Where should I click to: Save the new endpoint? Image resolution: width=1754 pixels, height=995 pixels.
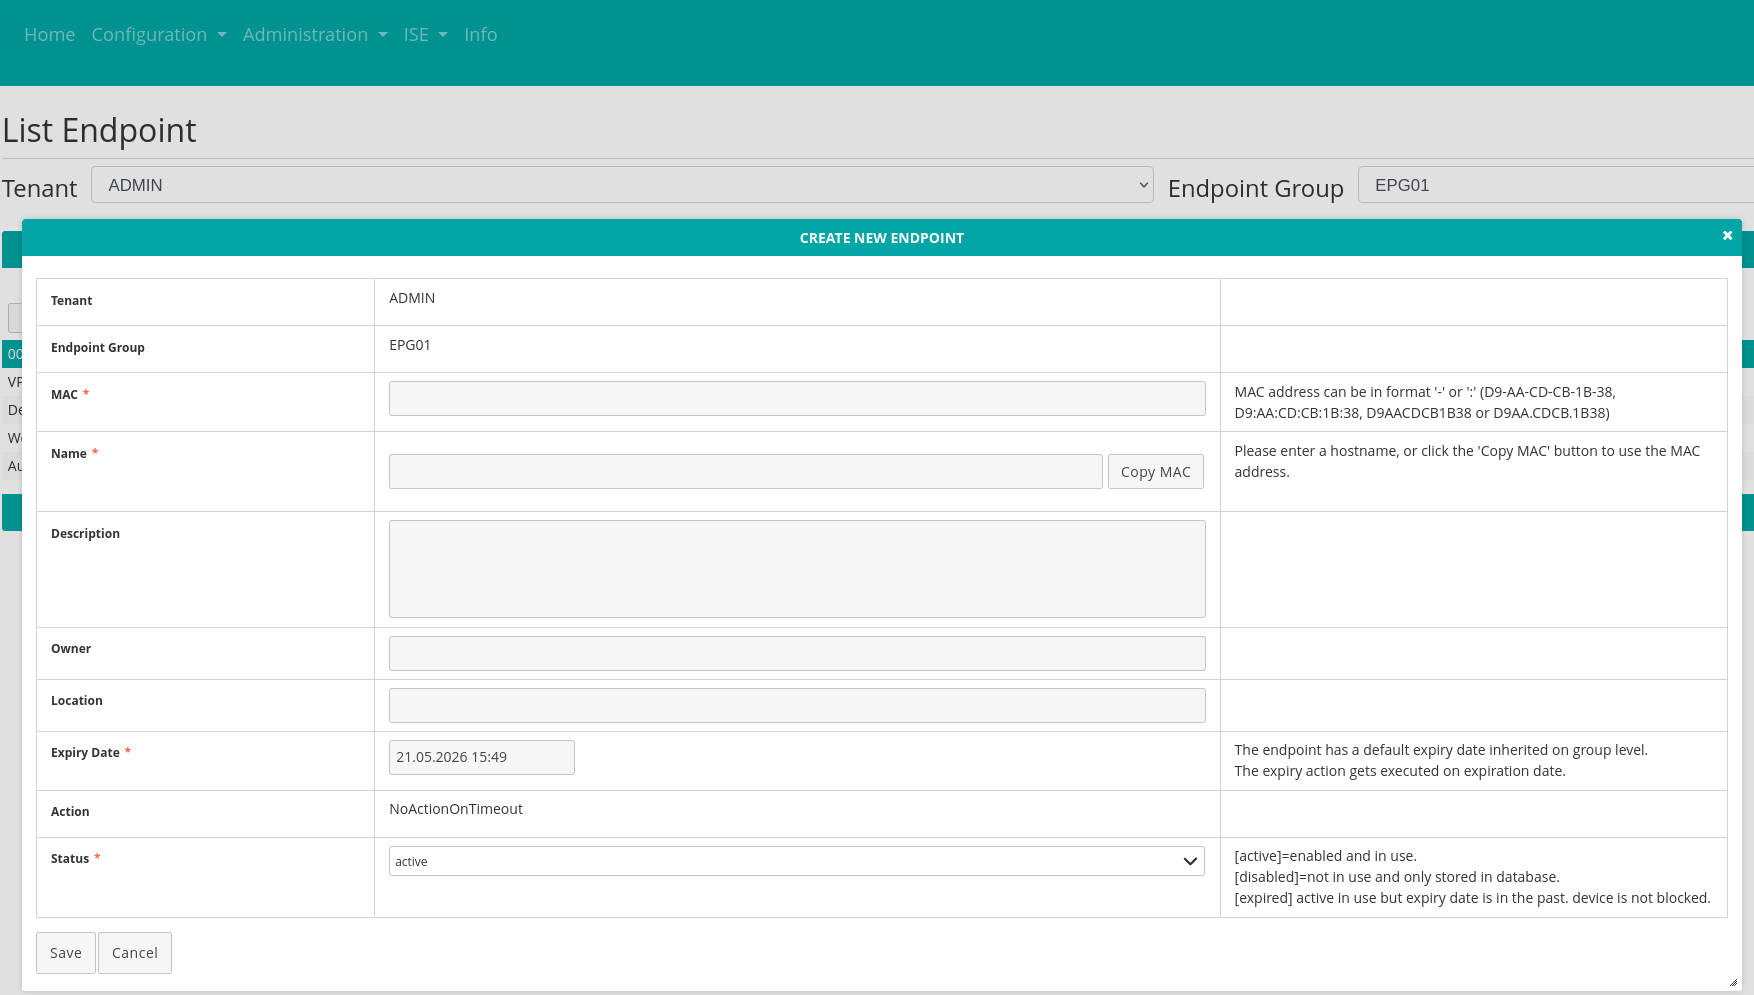(x=66, y=953)
